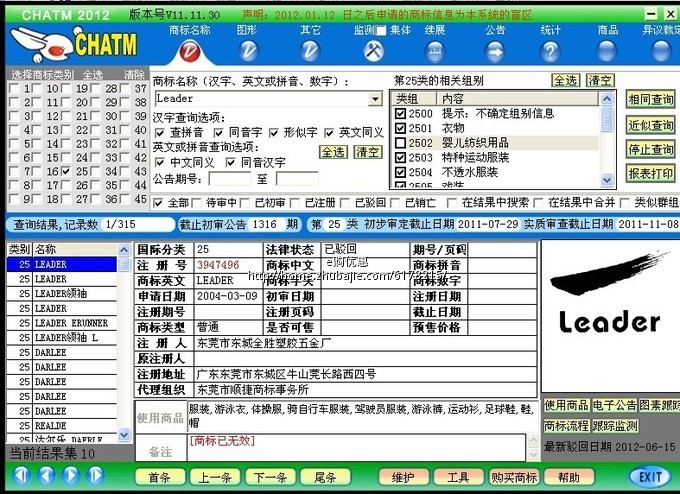Open the 续展 icon
The width and height of the screenshot is (680, 494).
(x=435, y=51)
